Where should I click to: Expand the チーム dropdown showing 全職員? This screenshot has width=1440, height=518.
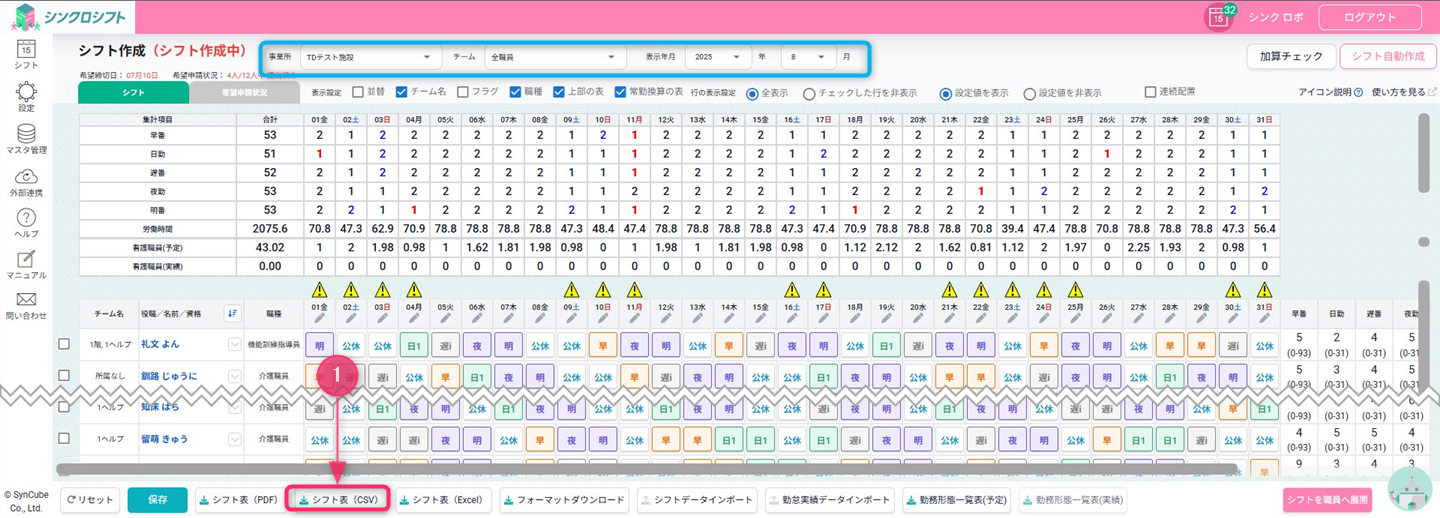coord(555,58)
